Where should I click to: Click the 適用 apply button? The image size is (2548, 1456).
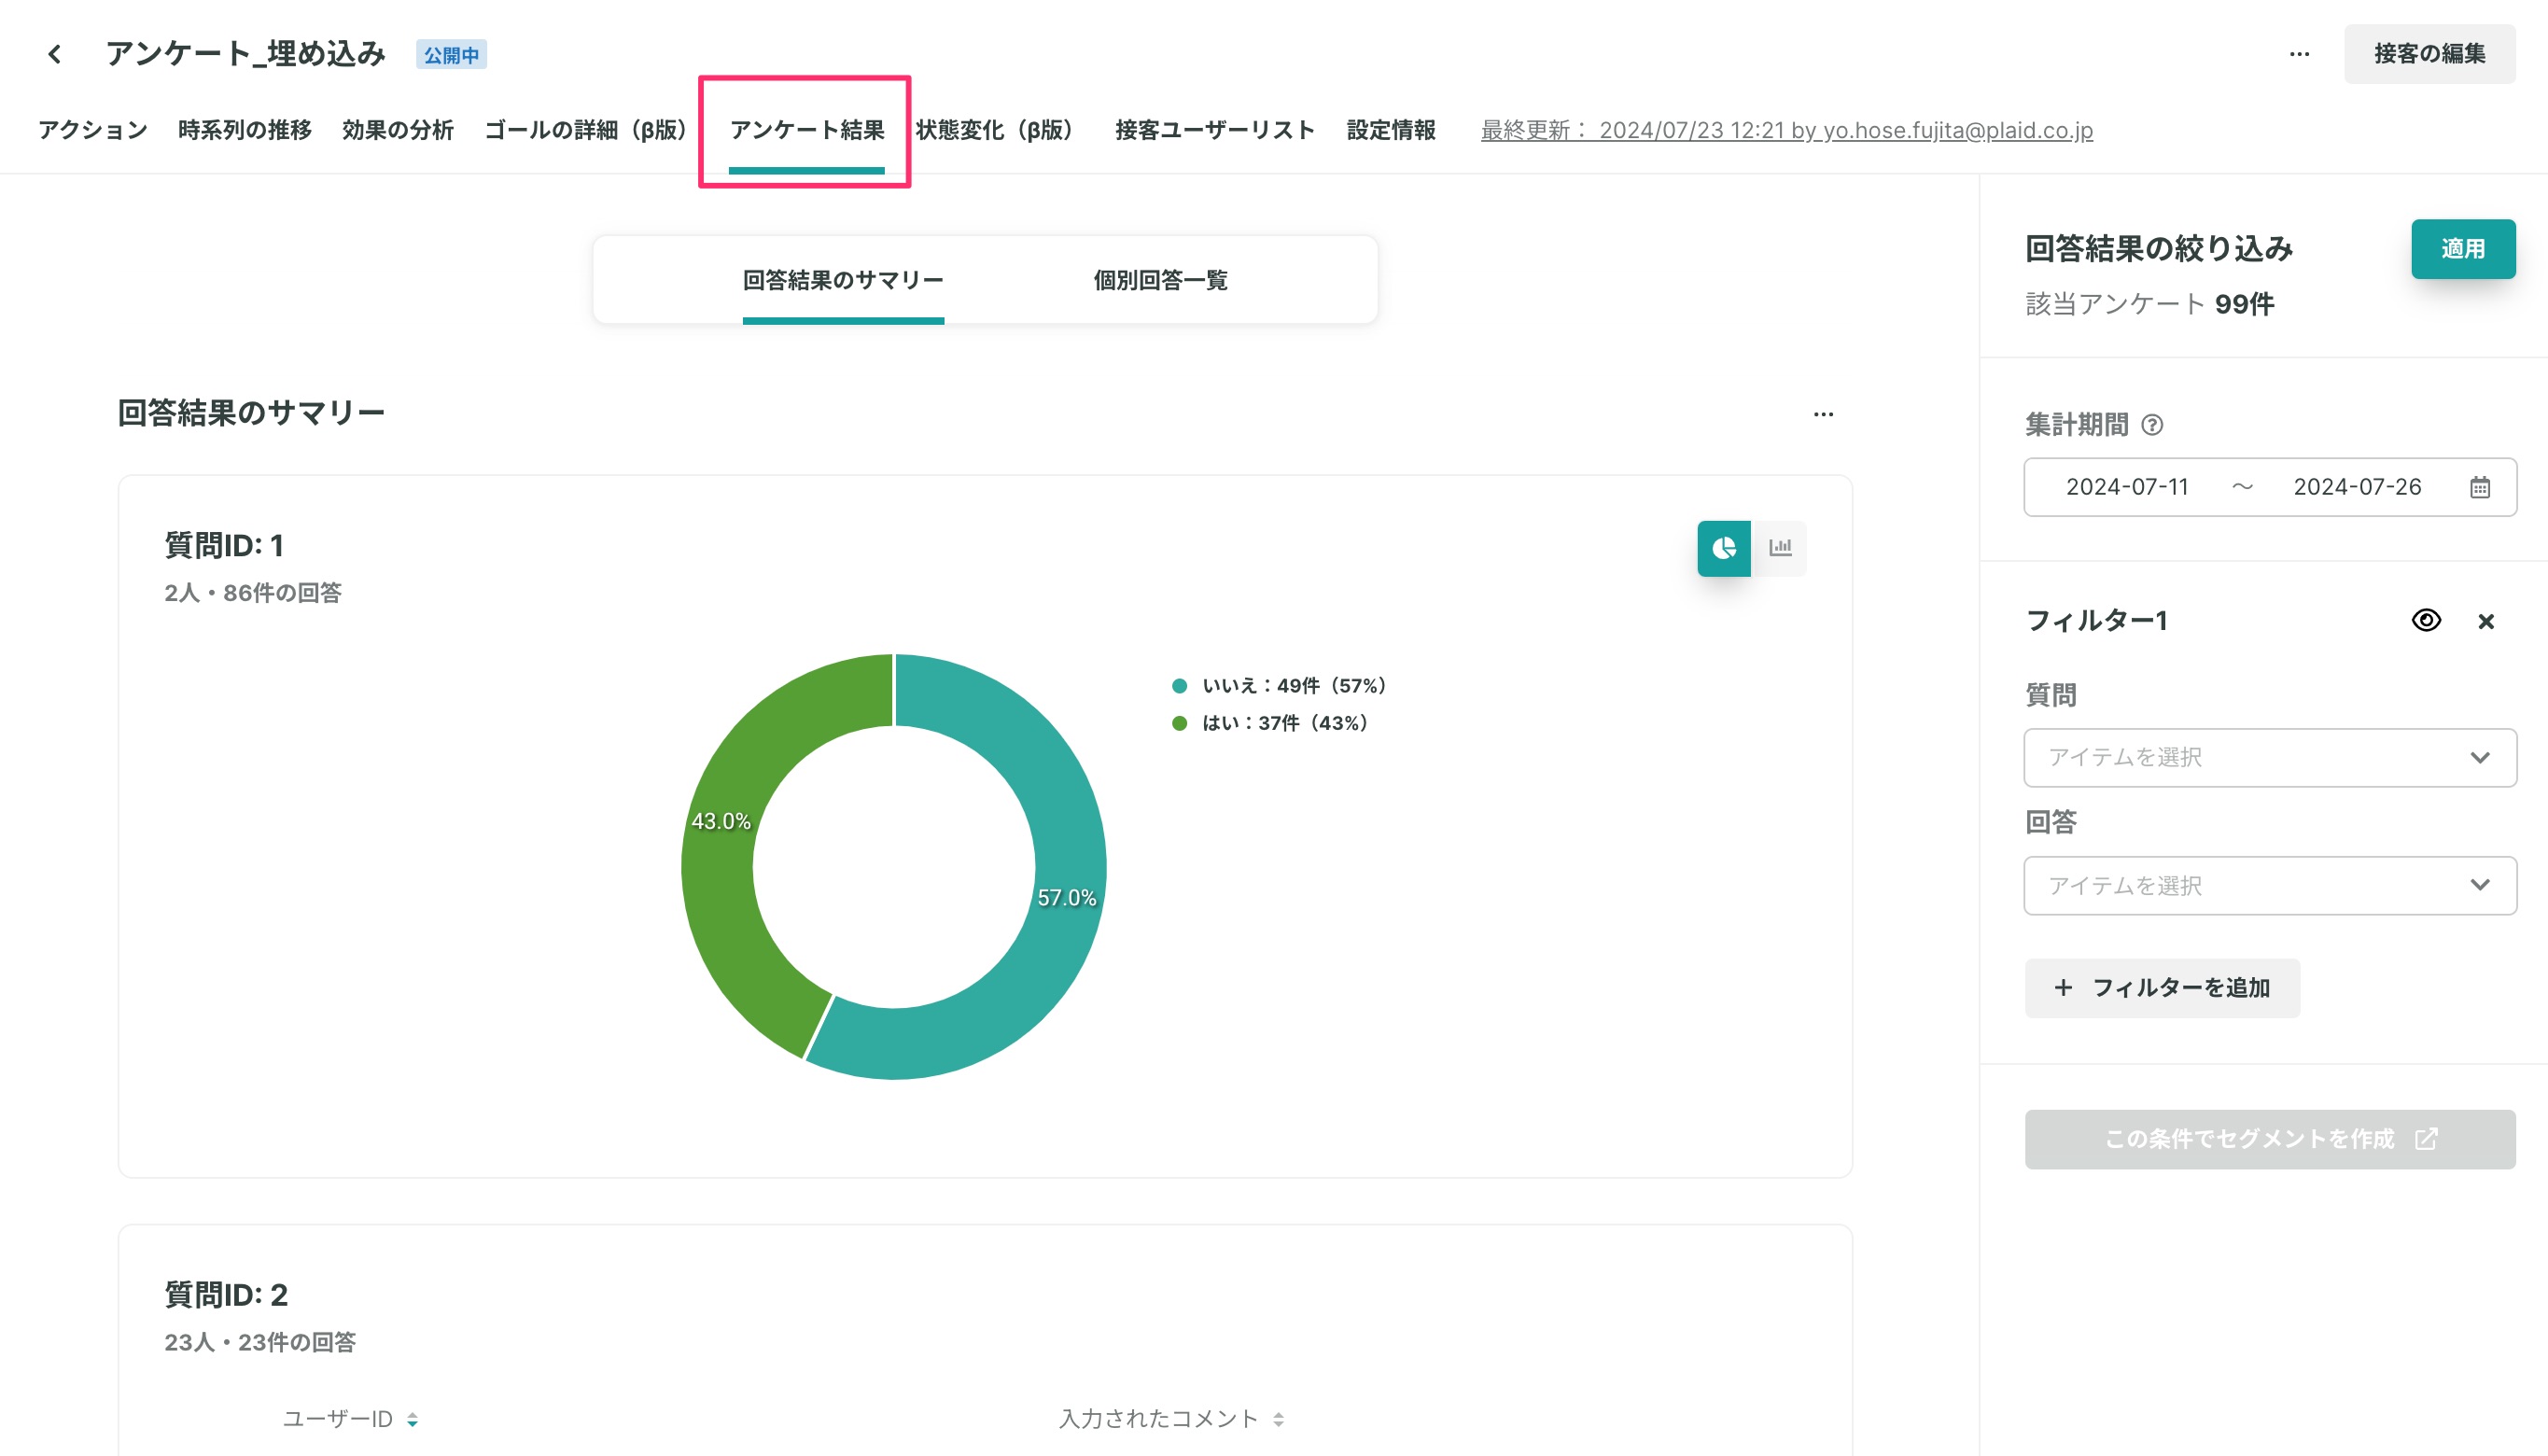[x=2463, y=249]
